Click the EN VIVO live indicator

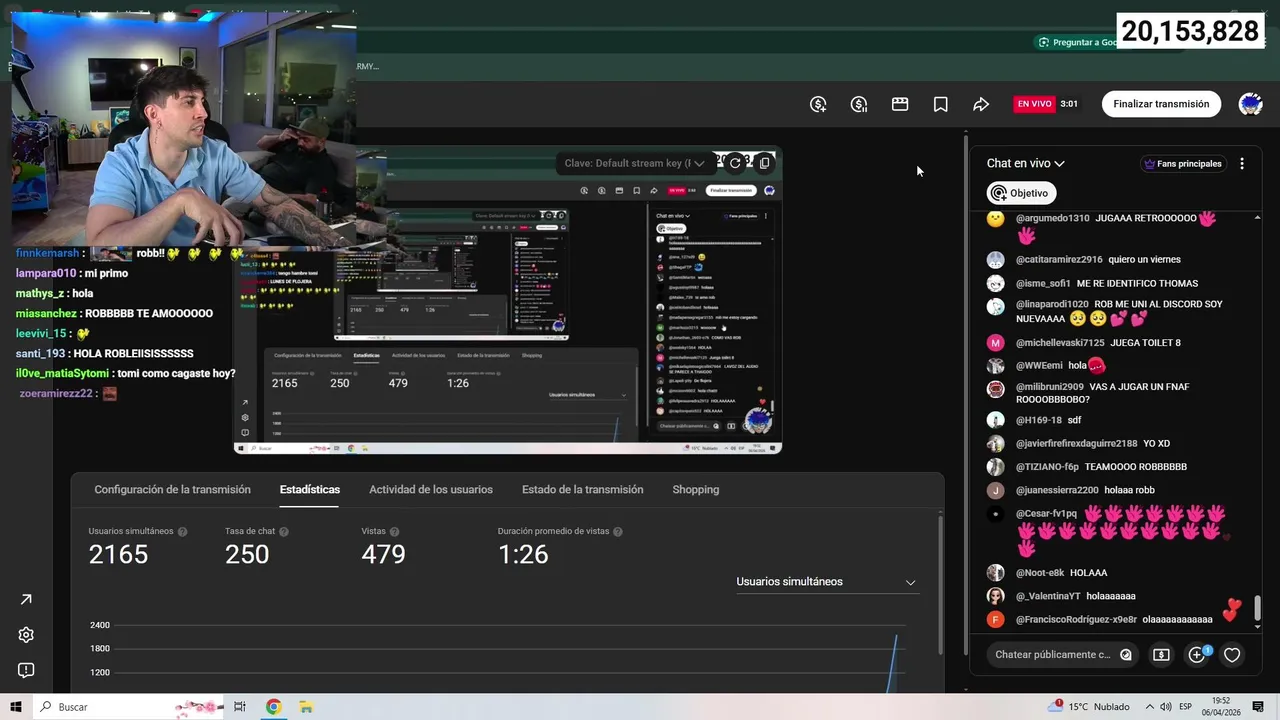(x=1034, y=104)
